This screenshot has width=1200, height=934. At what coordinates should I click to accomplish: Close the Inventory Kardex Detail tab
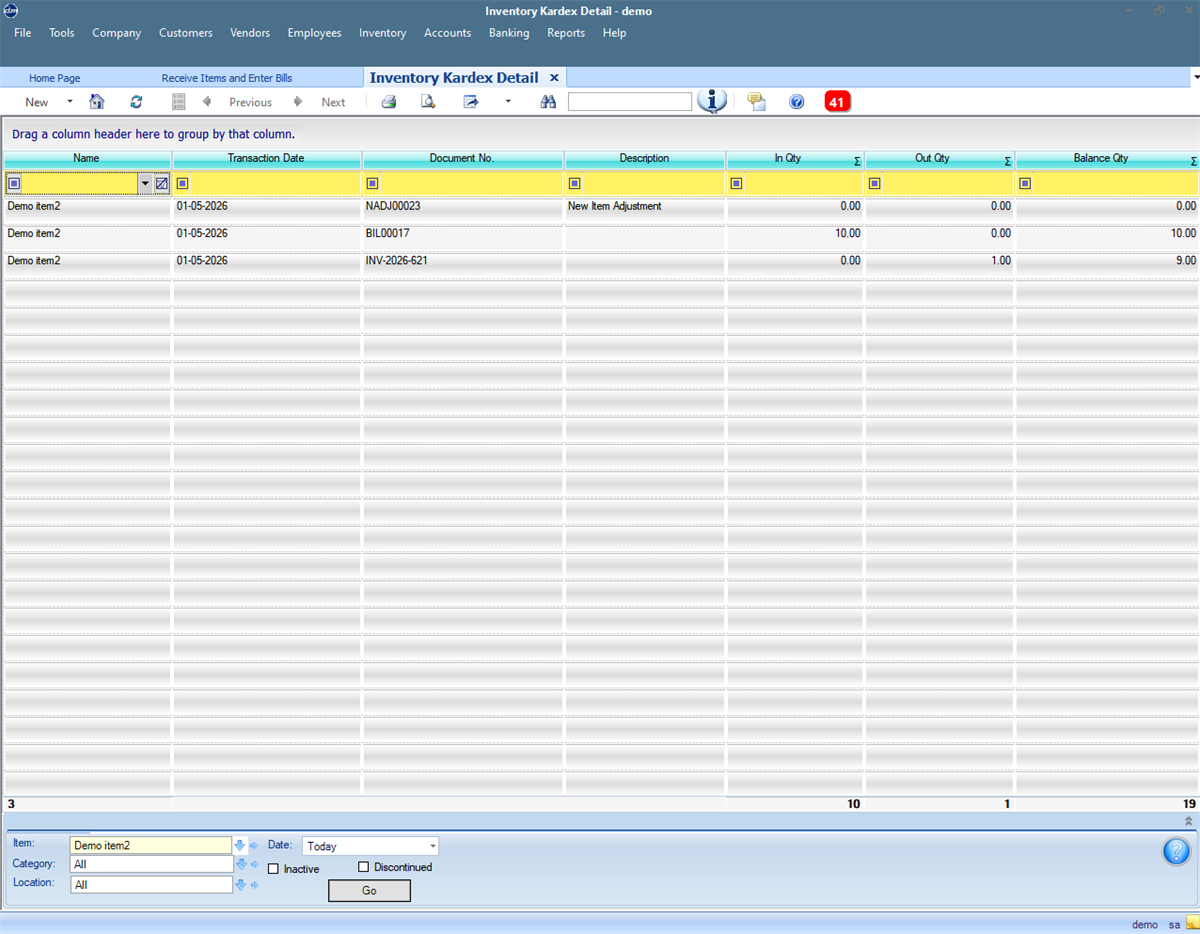(x=554, y=78)
